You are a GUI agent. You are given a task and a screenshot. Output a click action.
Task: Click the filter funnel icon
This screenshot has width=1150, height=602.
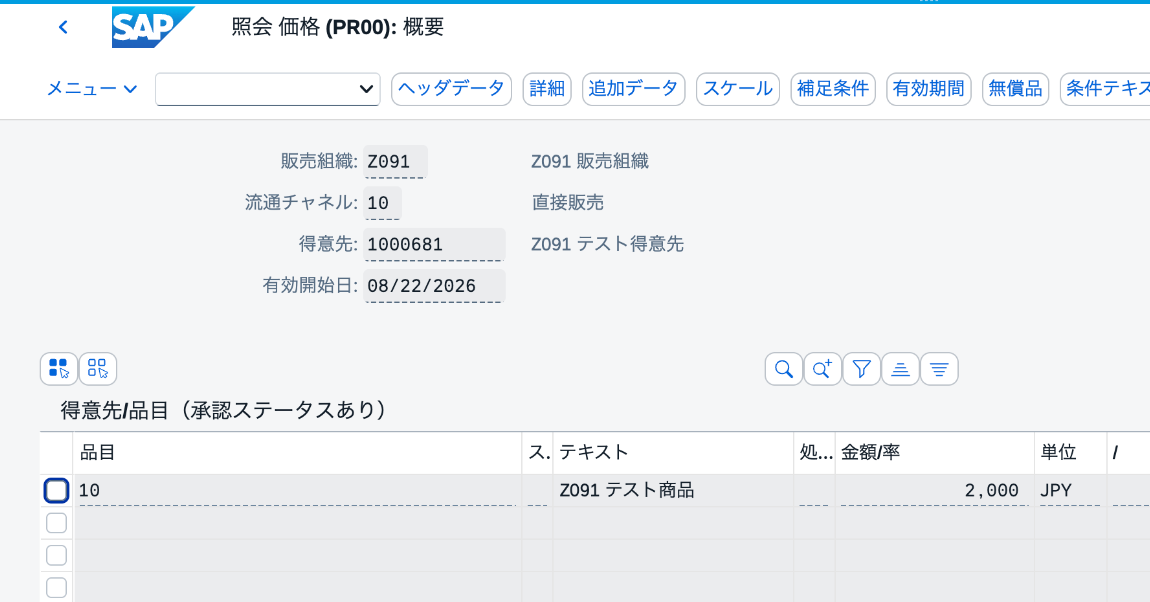tap(861, 369)
